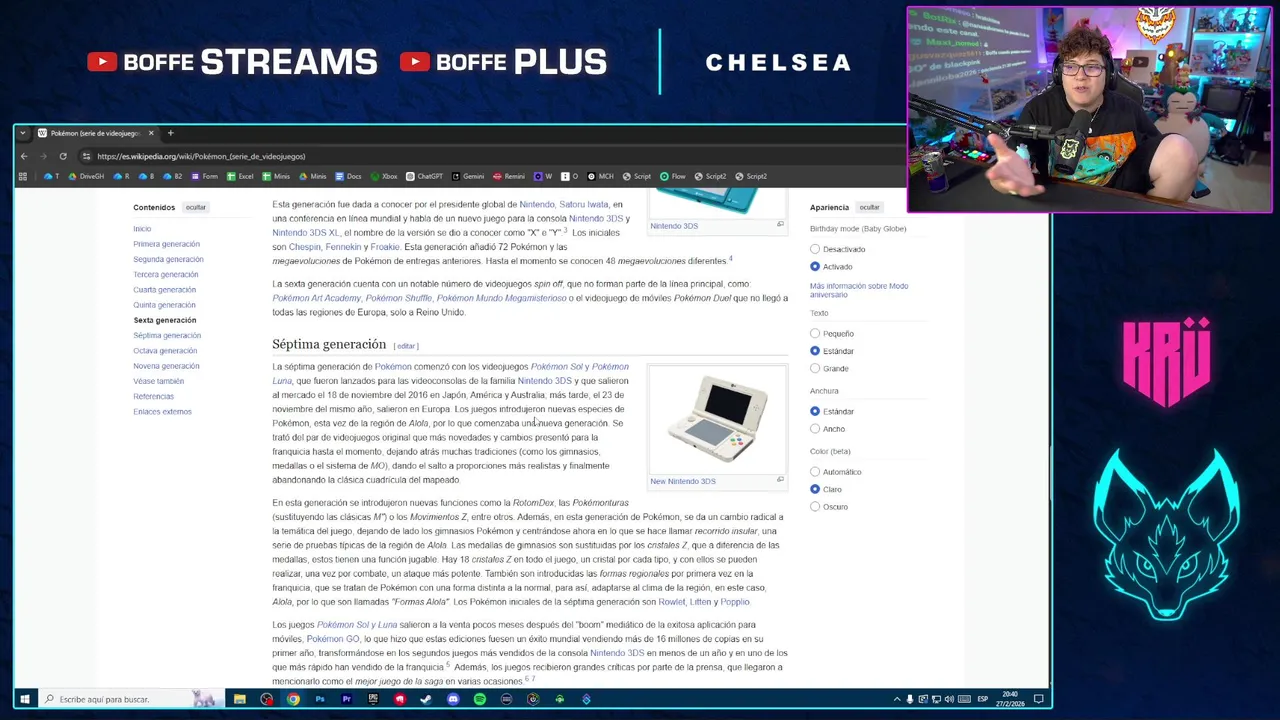Open the Excel bookmark
The width and height of the screenshot is (1280, 720).
click(240, 176)
